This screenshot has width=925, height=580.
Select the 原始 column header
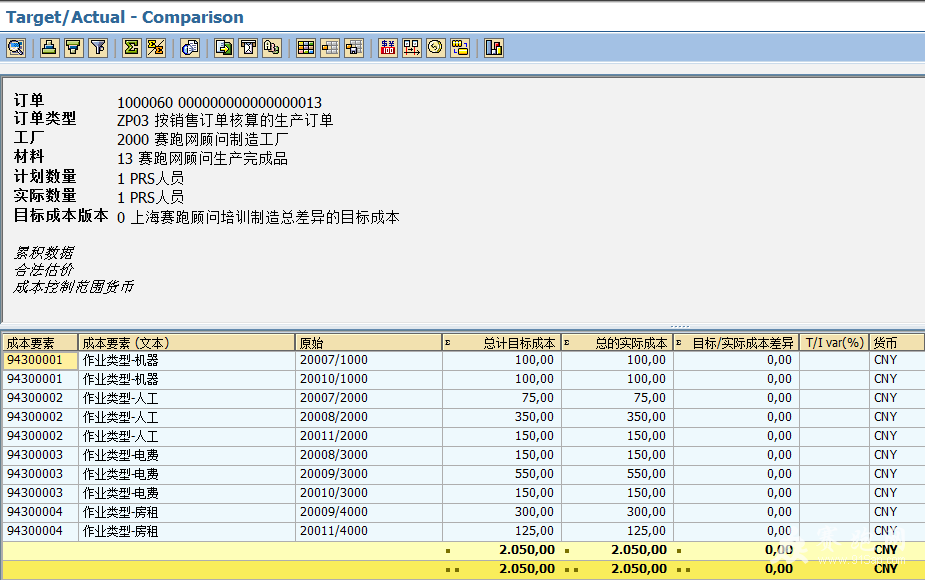pyautogui.click(x=369, y=343)
